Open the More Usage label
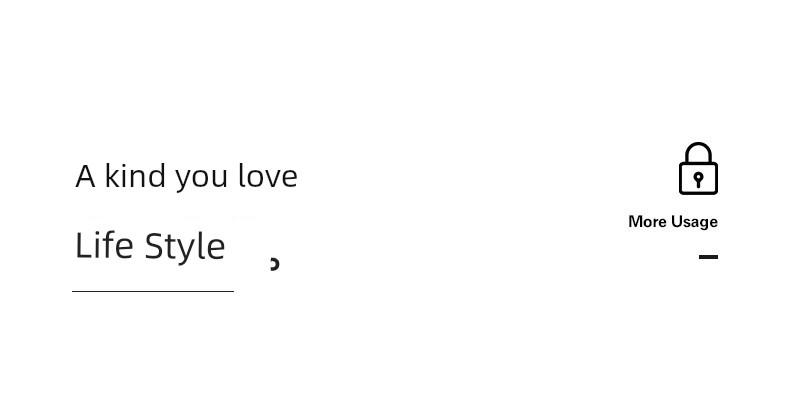This screenshot has height=413, width=790. 673,222
